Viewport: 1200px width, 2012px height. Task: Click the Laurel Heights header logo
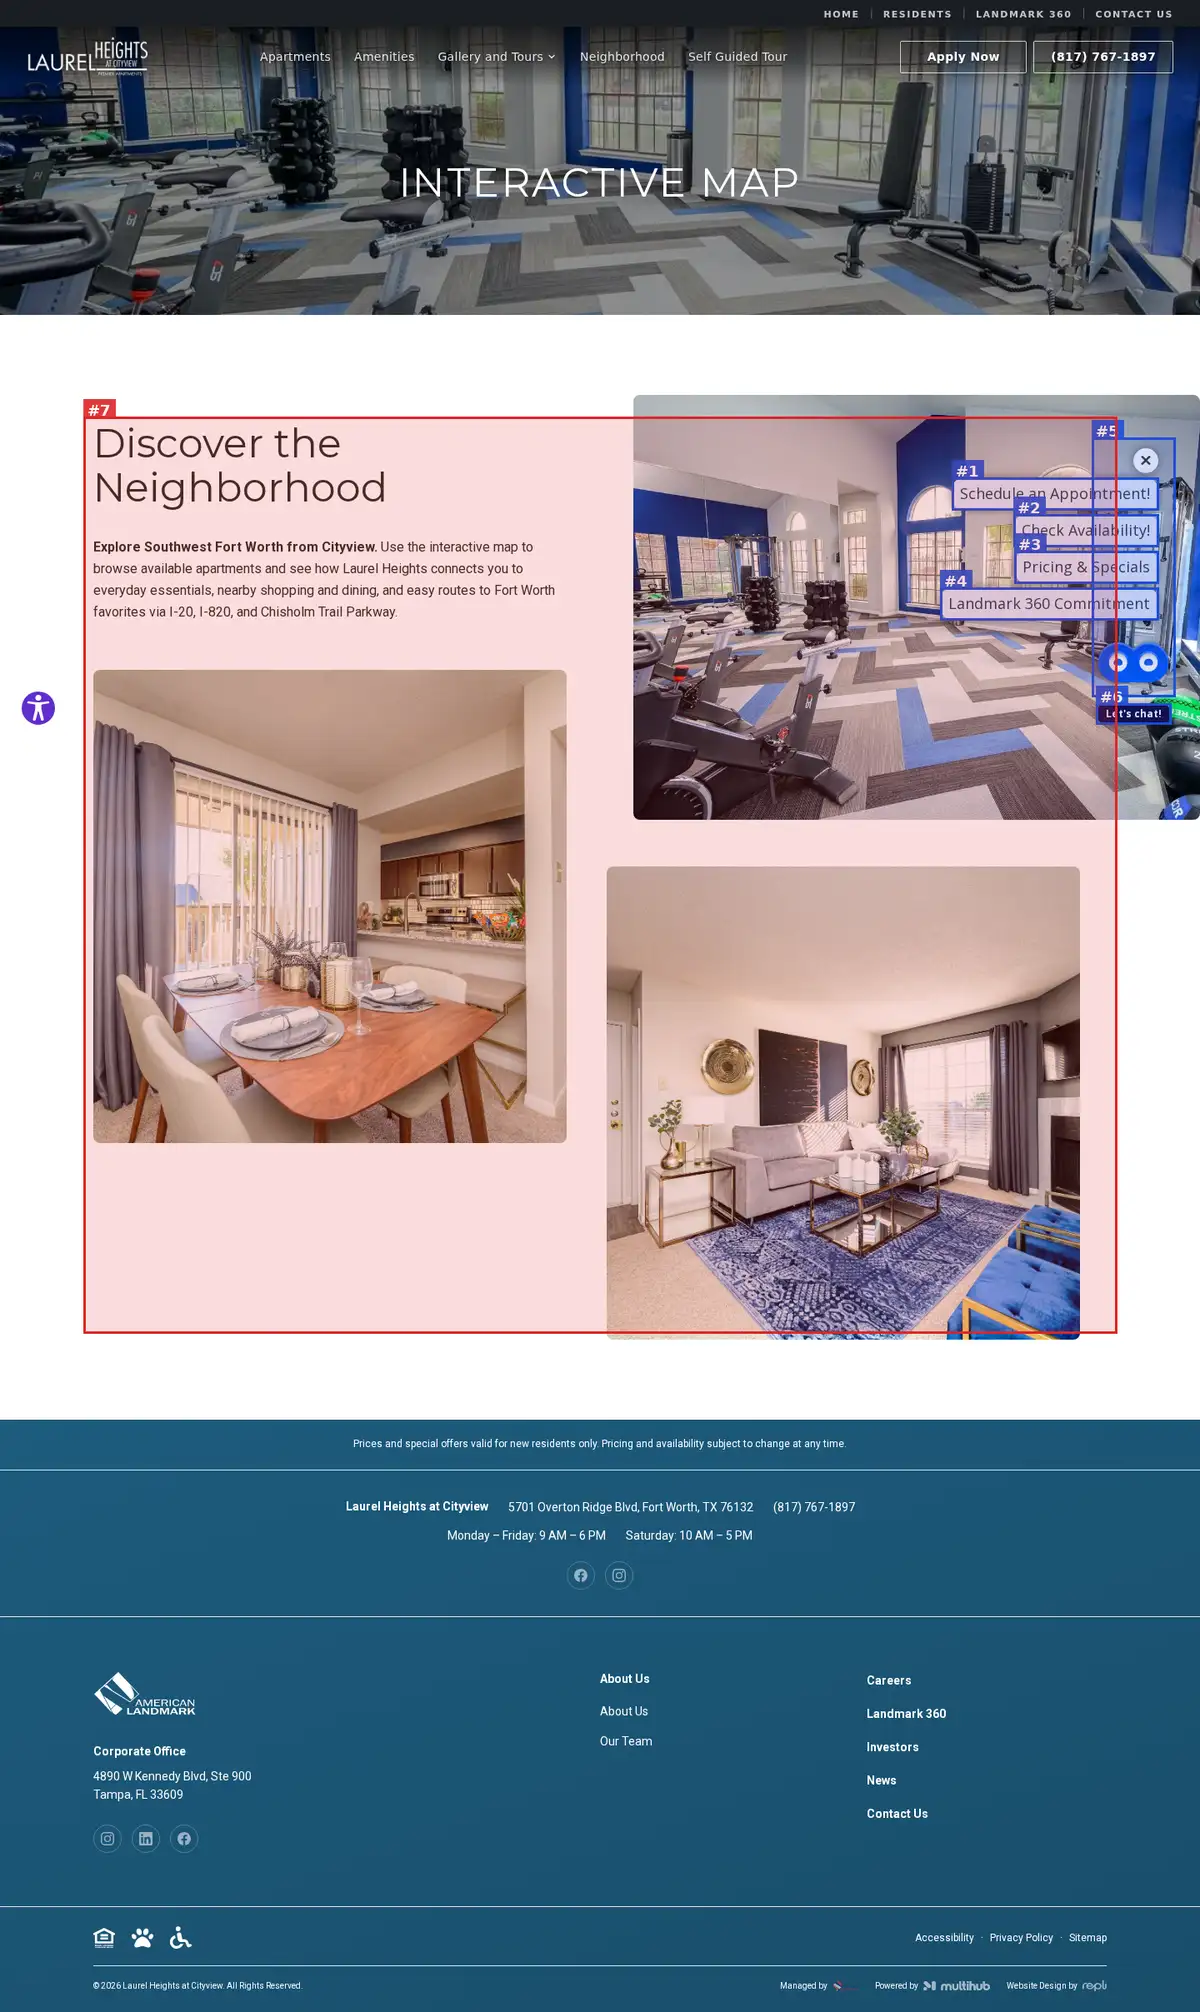[x=88, y=57]
